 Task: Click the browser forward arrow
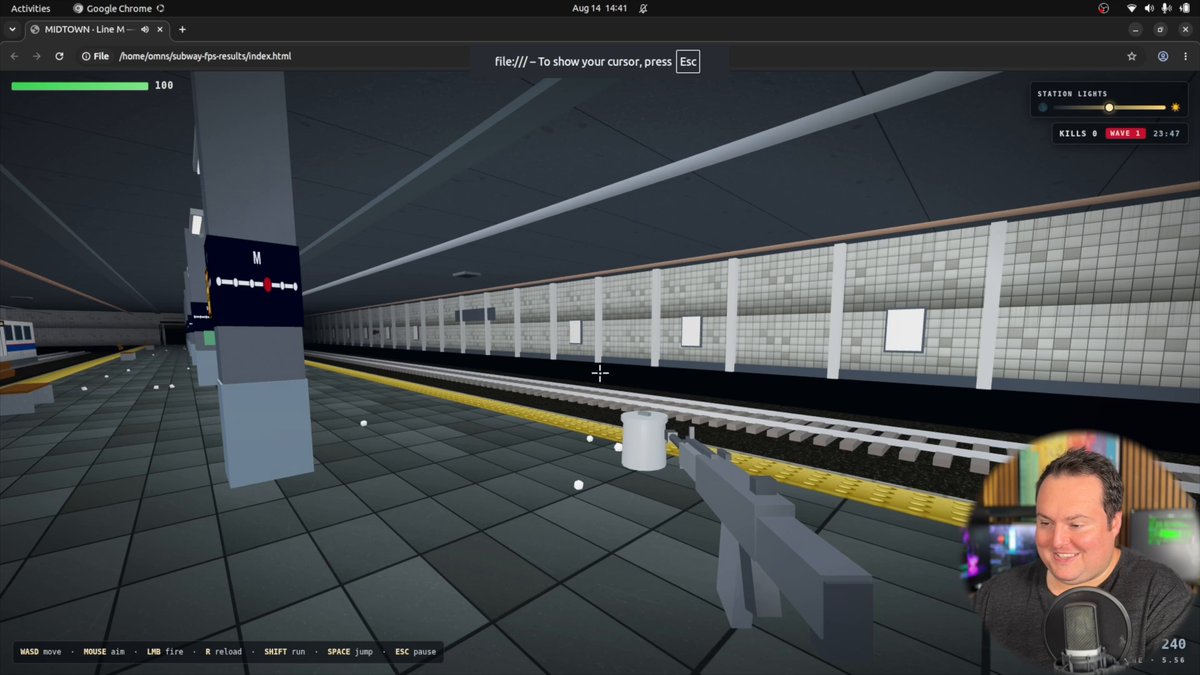[37, 56]
